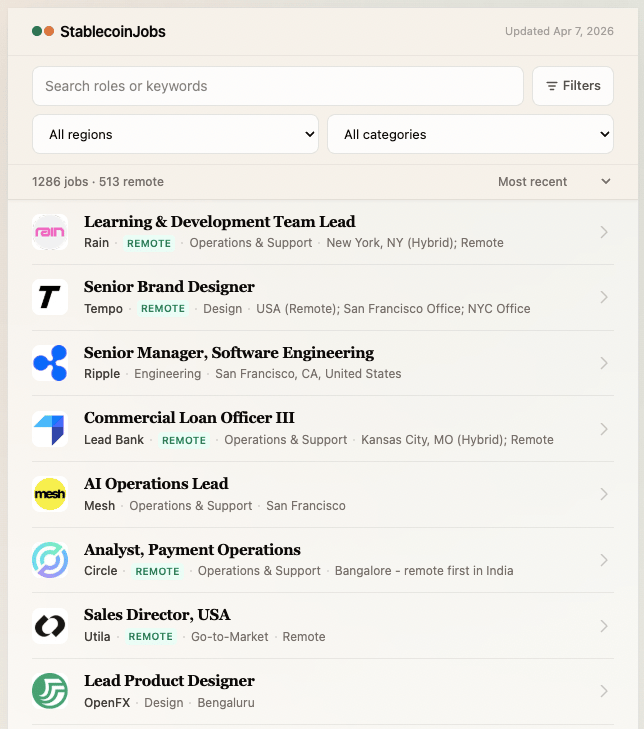
Task: Open the AI Operations Lead row chevron
Action: [604, 494]
